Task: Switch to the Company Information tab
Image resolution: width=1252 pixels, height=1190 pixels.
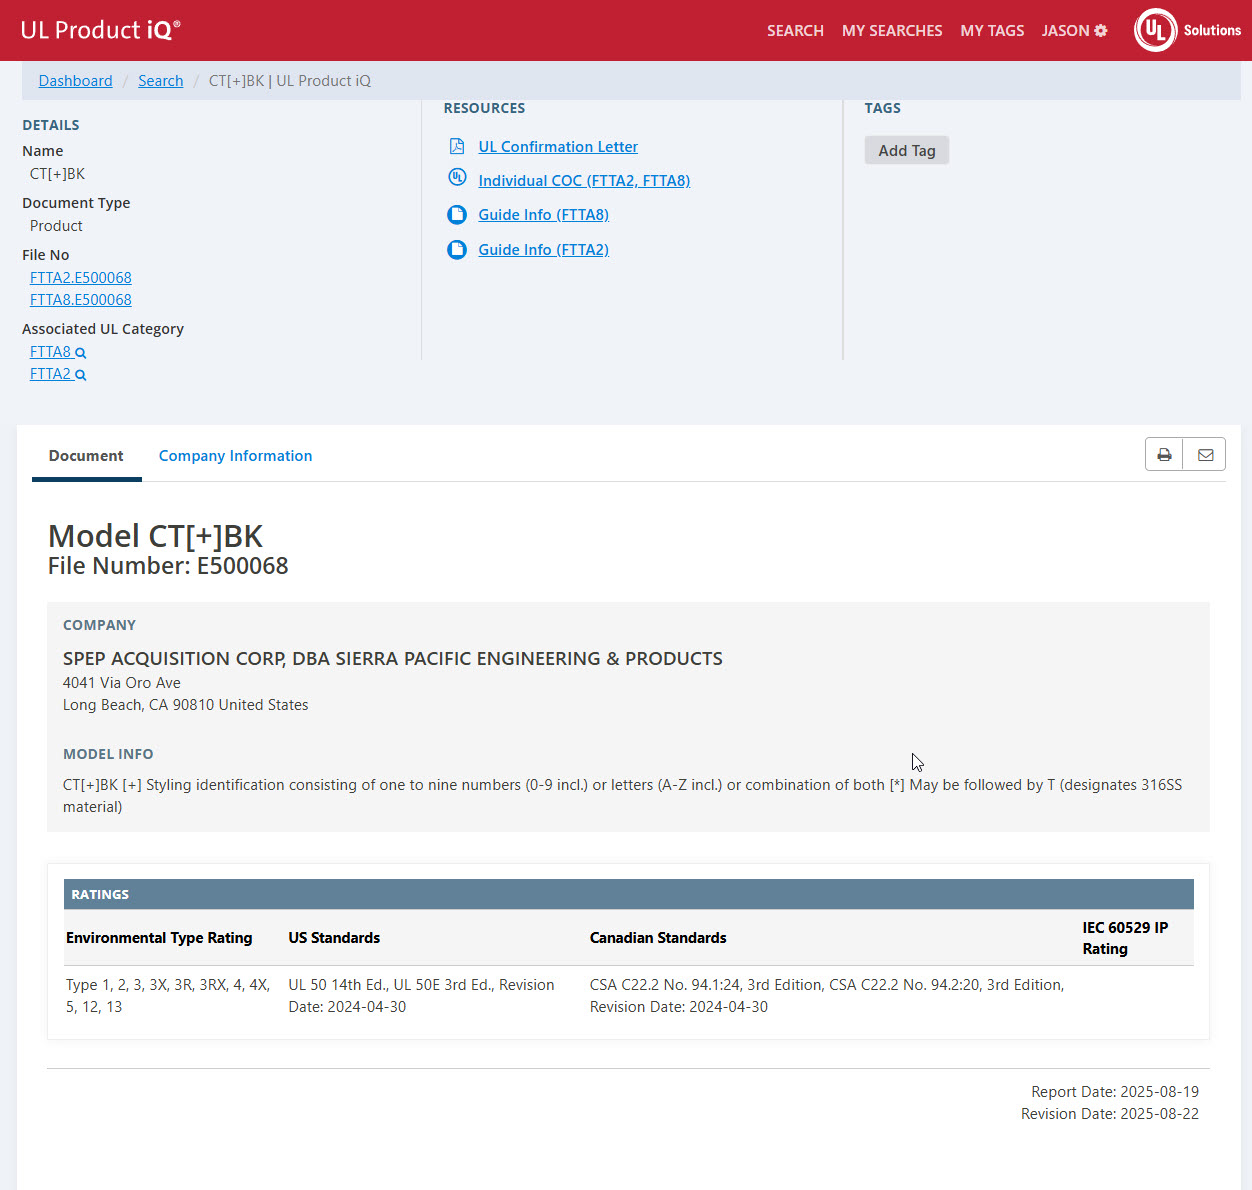Action: click(235, 456)
